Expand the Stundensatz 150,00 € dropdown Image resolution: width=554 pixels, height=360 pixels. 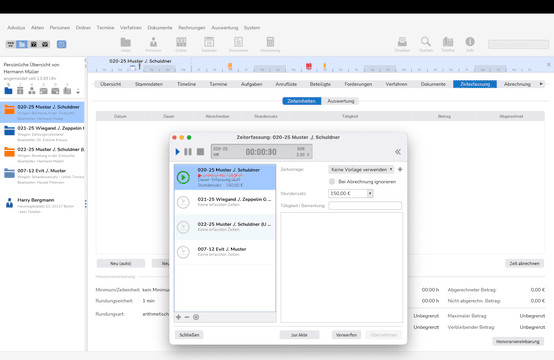click(x=370, y=193)
